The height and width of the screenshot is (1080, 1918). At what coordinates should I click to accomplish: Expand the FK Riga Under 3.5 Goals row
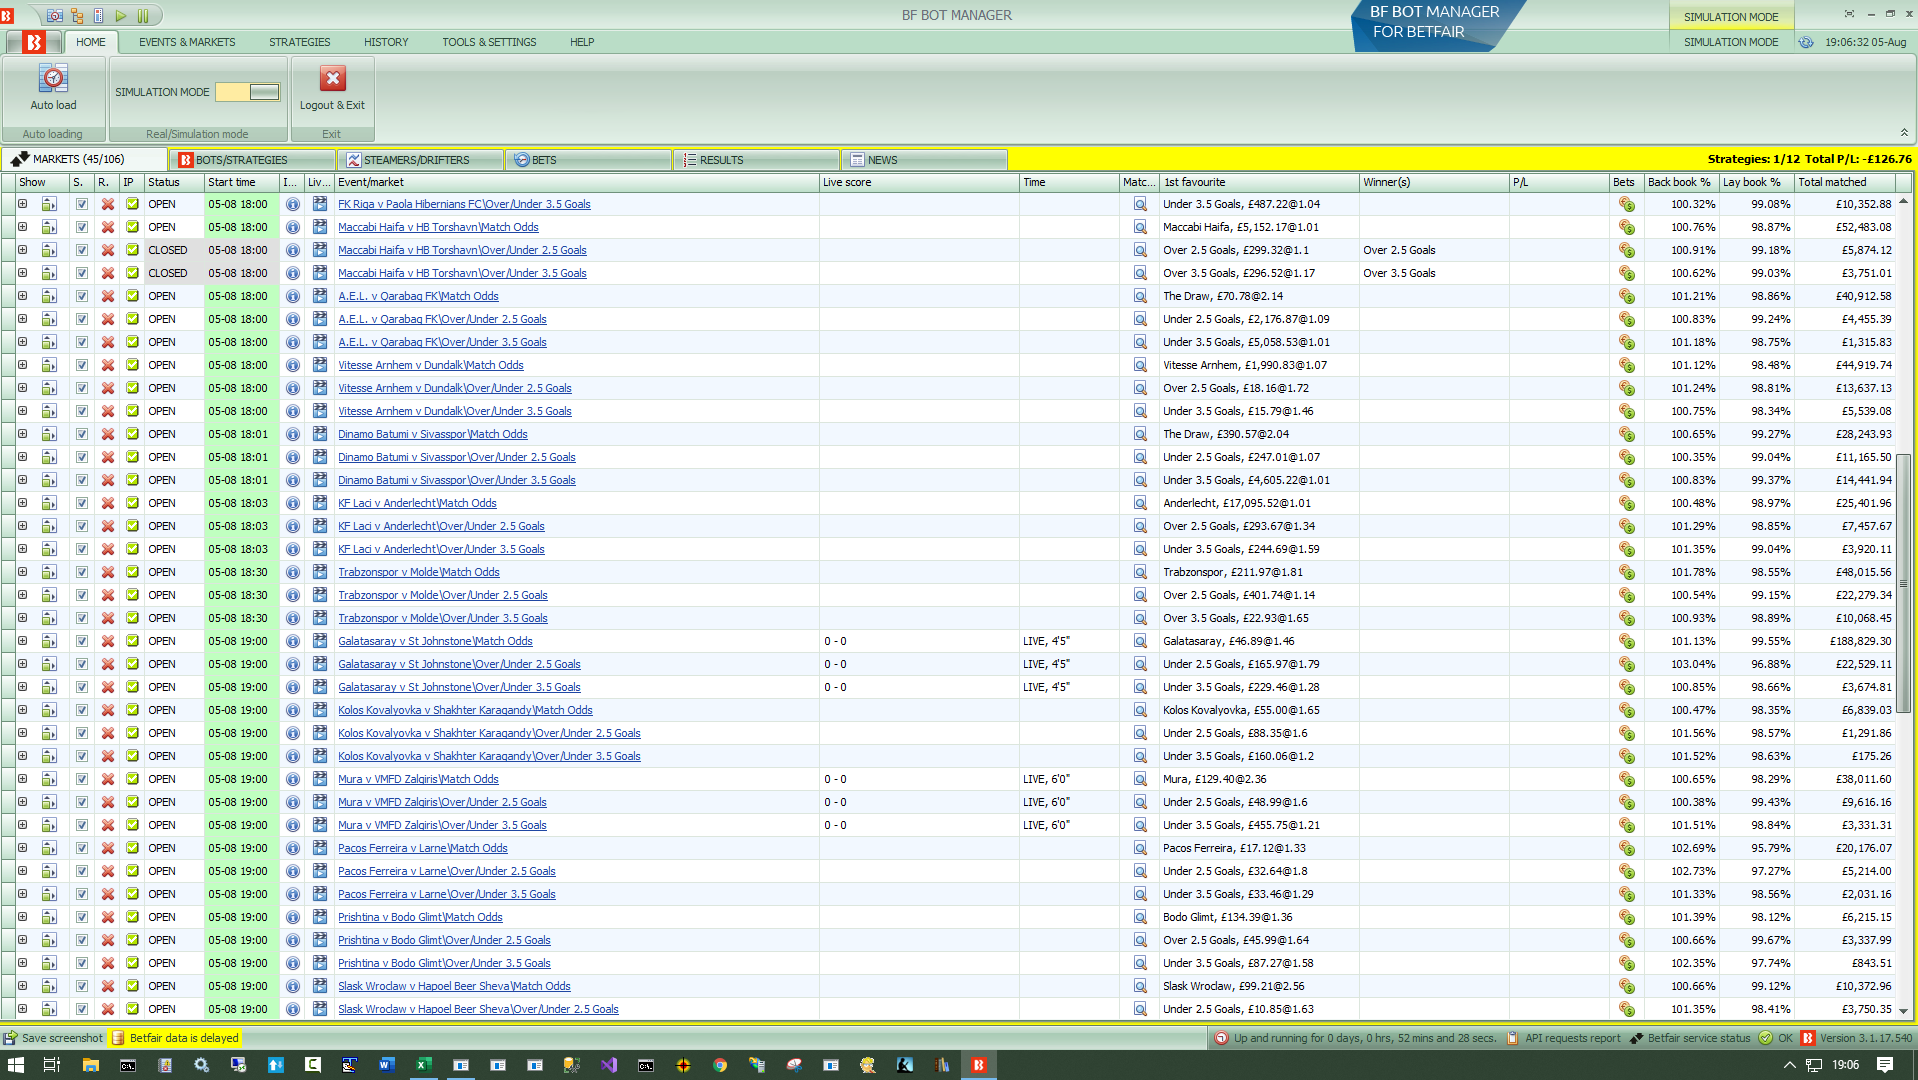(22, 204)
